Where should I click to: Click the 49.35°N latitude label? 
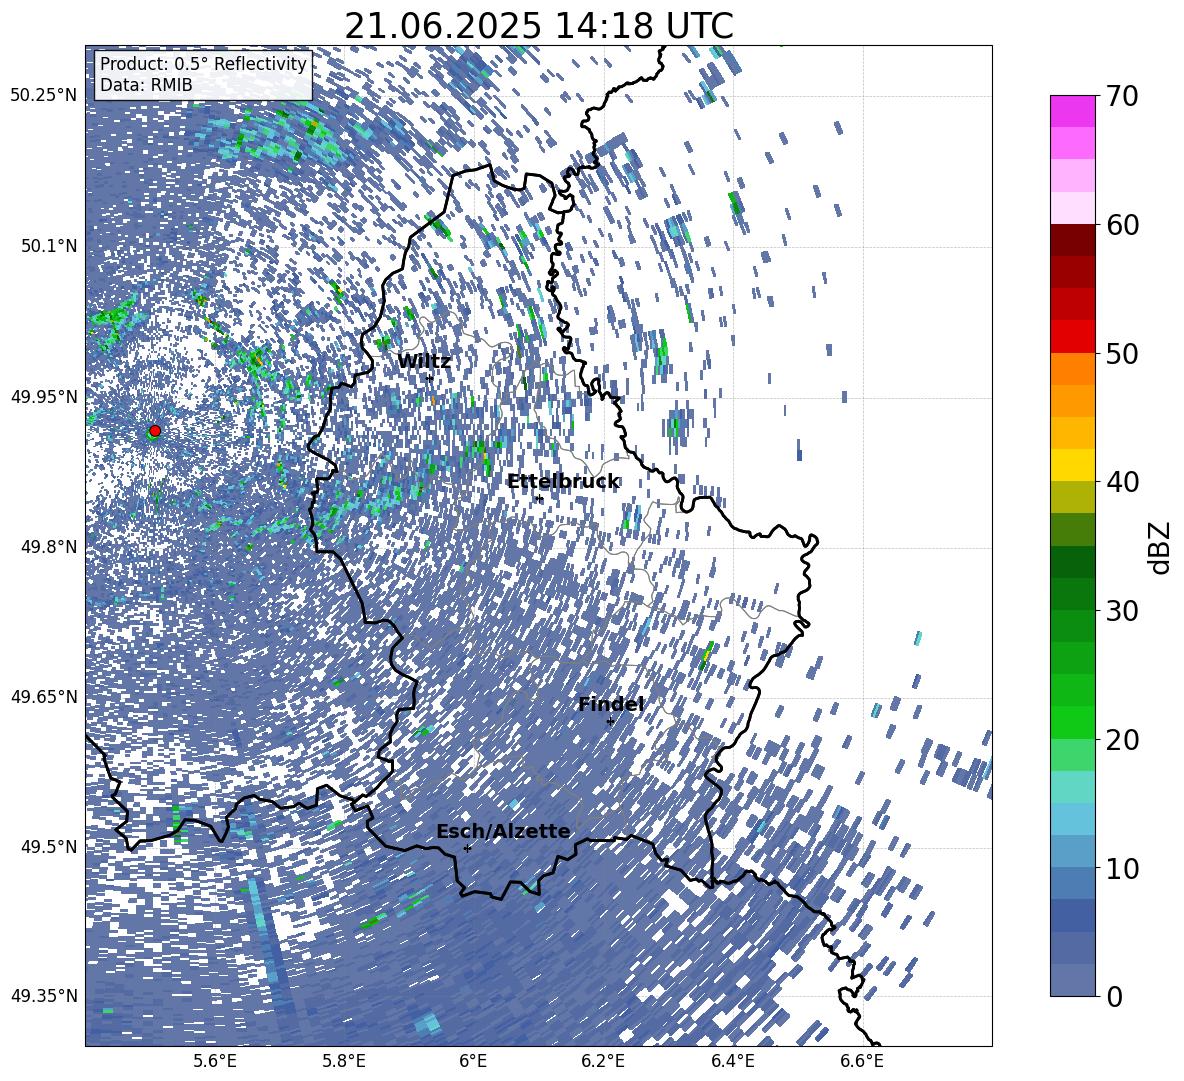tap(44, 996)
